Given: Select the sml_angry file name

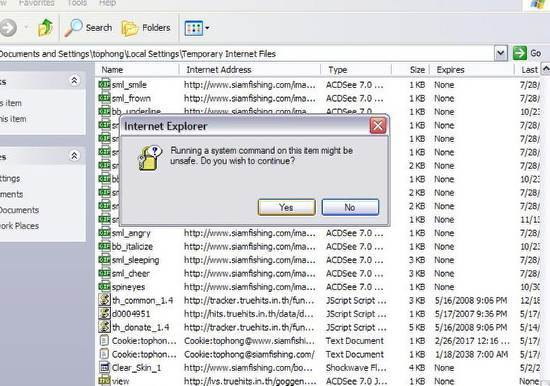Looking at the screenshot, I should [x=131, y=233].
